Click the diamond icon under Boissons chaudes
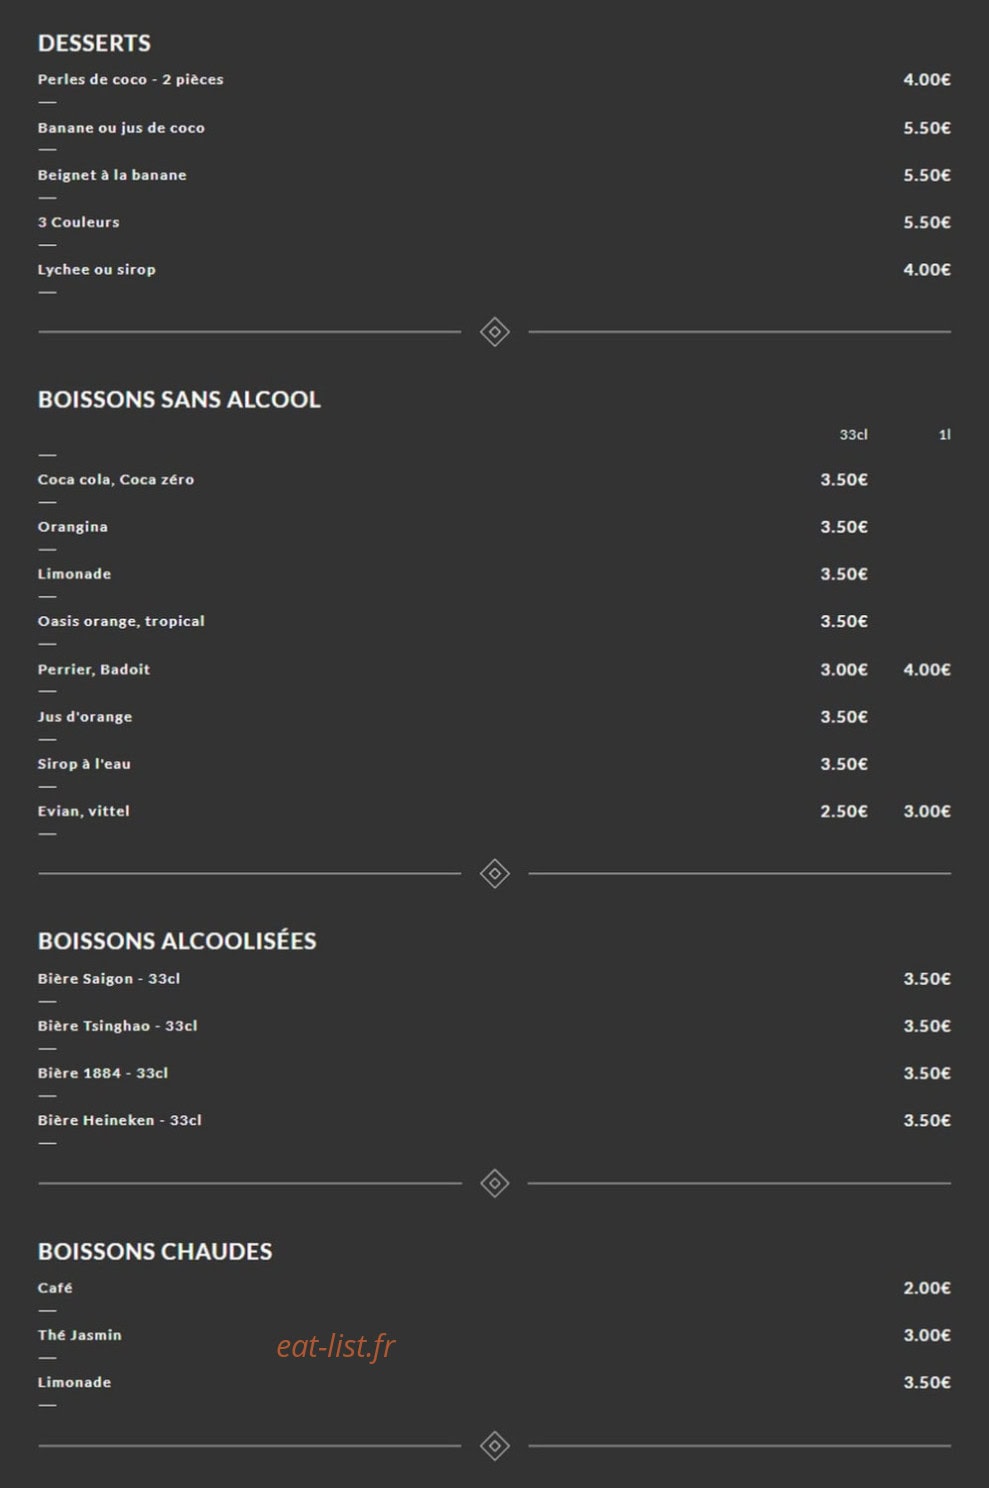 (x=494, y=1445)
